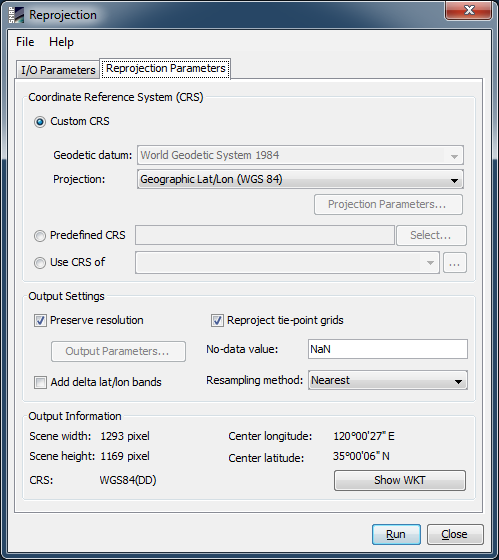Click the ellipsis browse button beside Use CRS of
The width and height of the screenshot is (499, 560).
tap(454, 263)
